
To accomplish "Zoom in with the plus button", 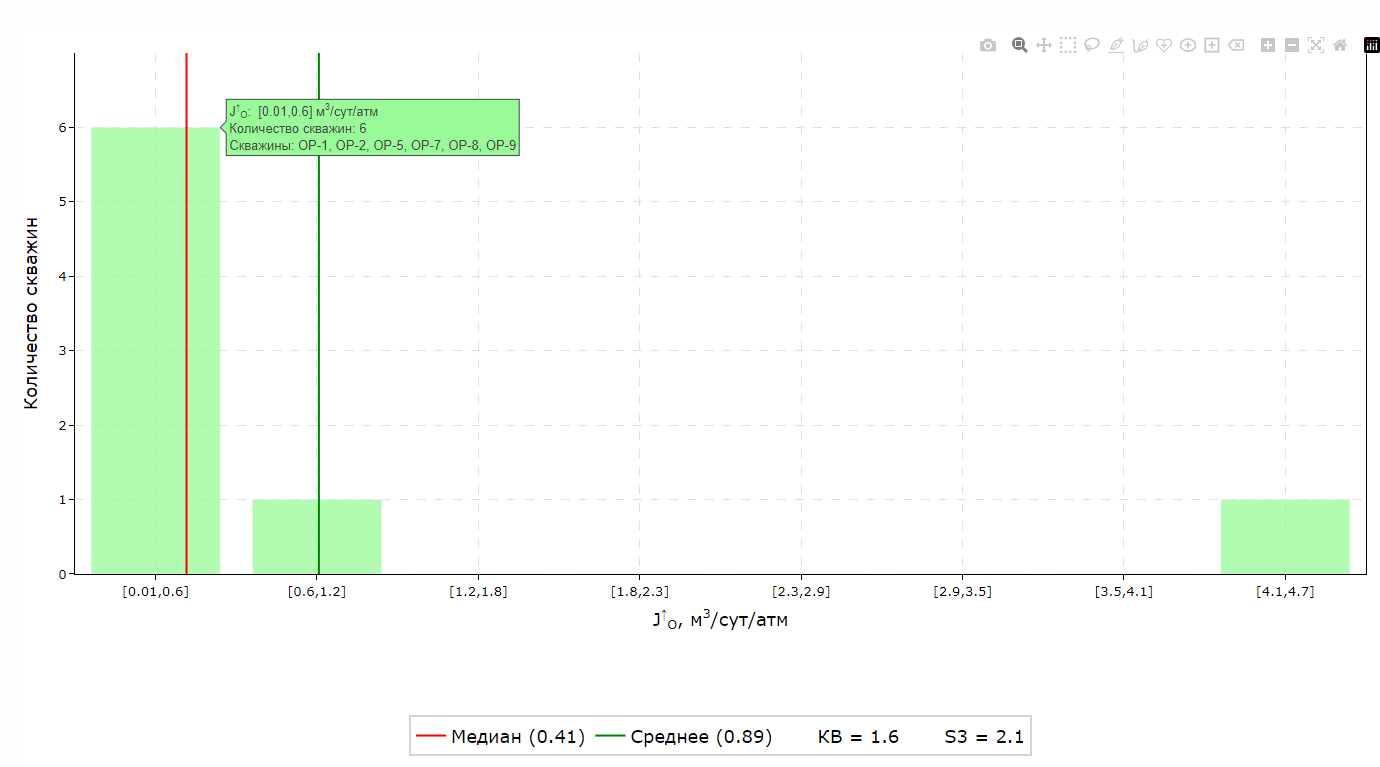I will click(x=1268, y=45).
